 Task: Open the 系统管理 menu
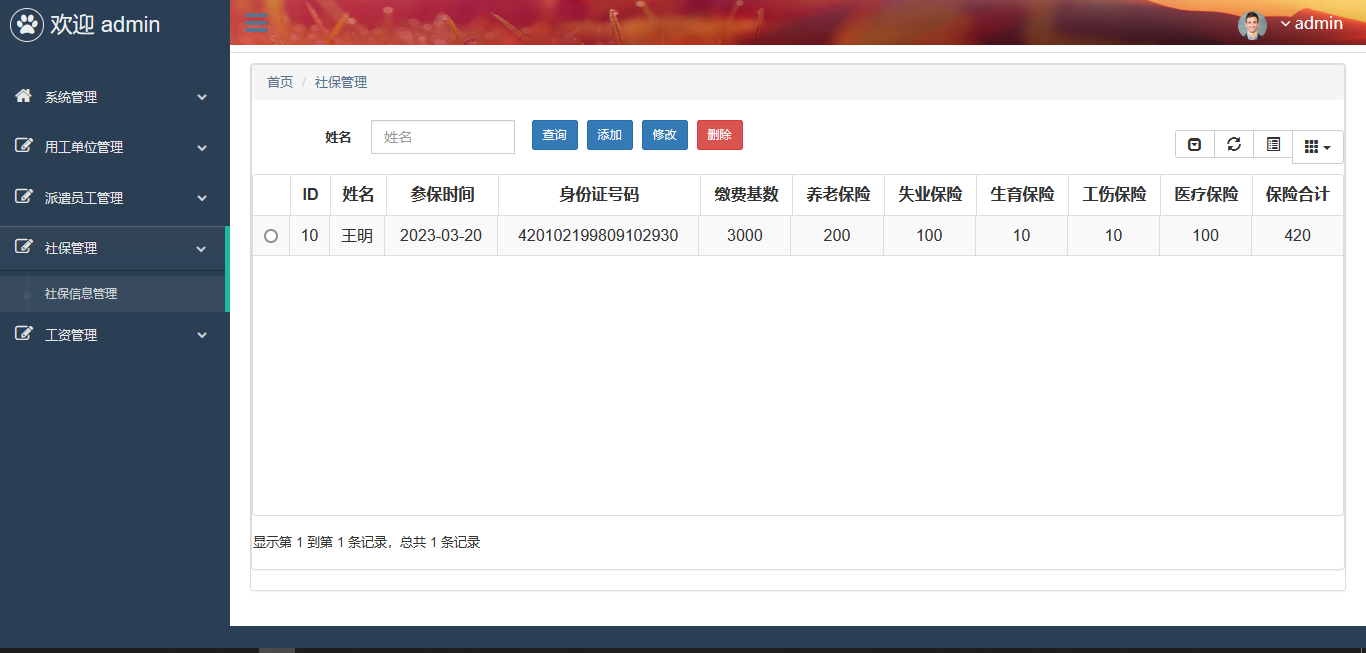click(114, 97)
